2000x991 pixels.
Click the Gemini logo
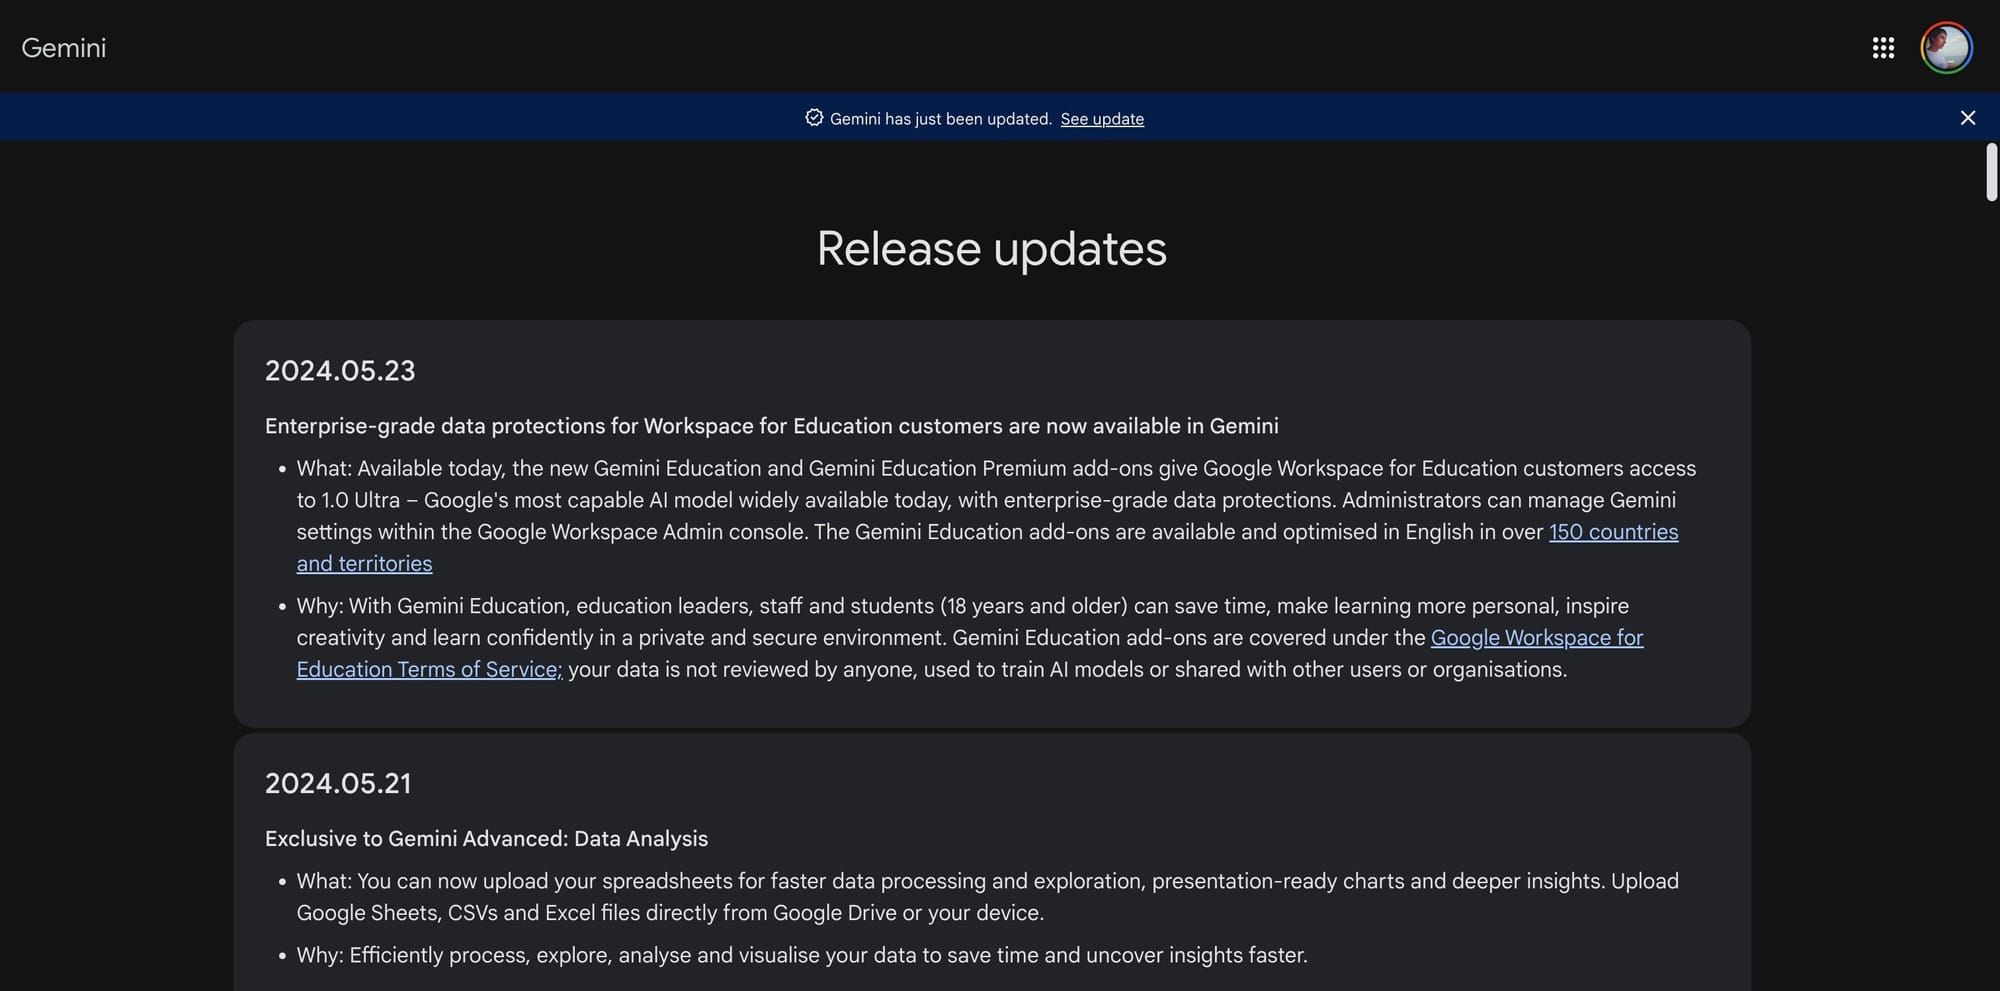64,46
